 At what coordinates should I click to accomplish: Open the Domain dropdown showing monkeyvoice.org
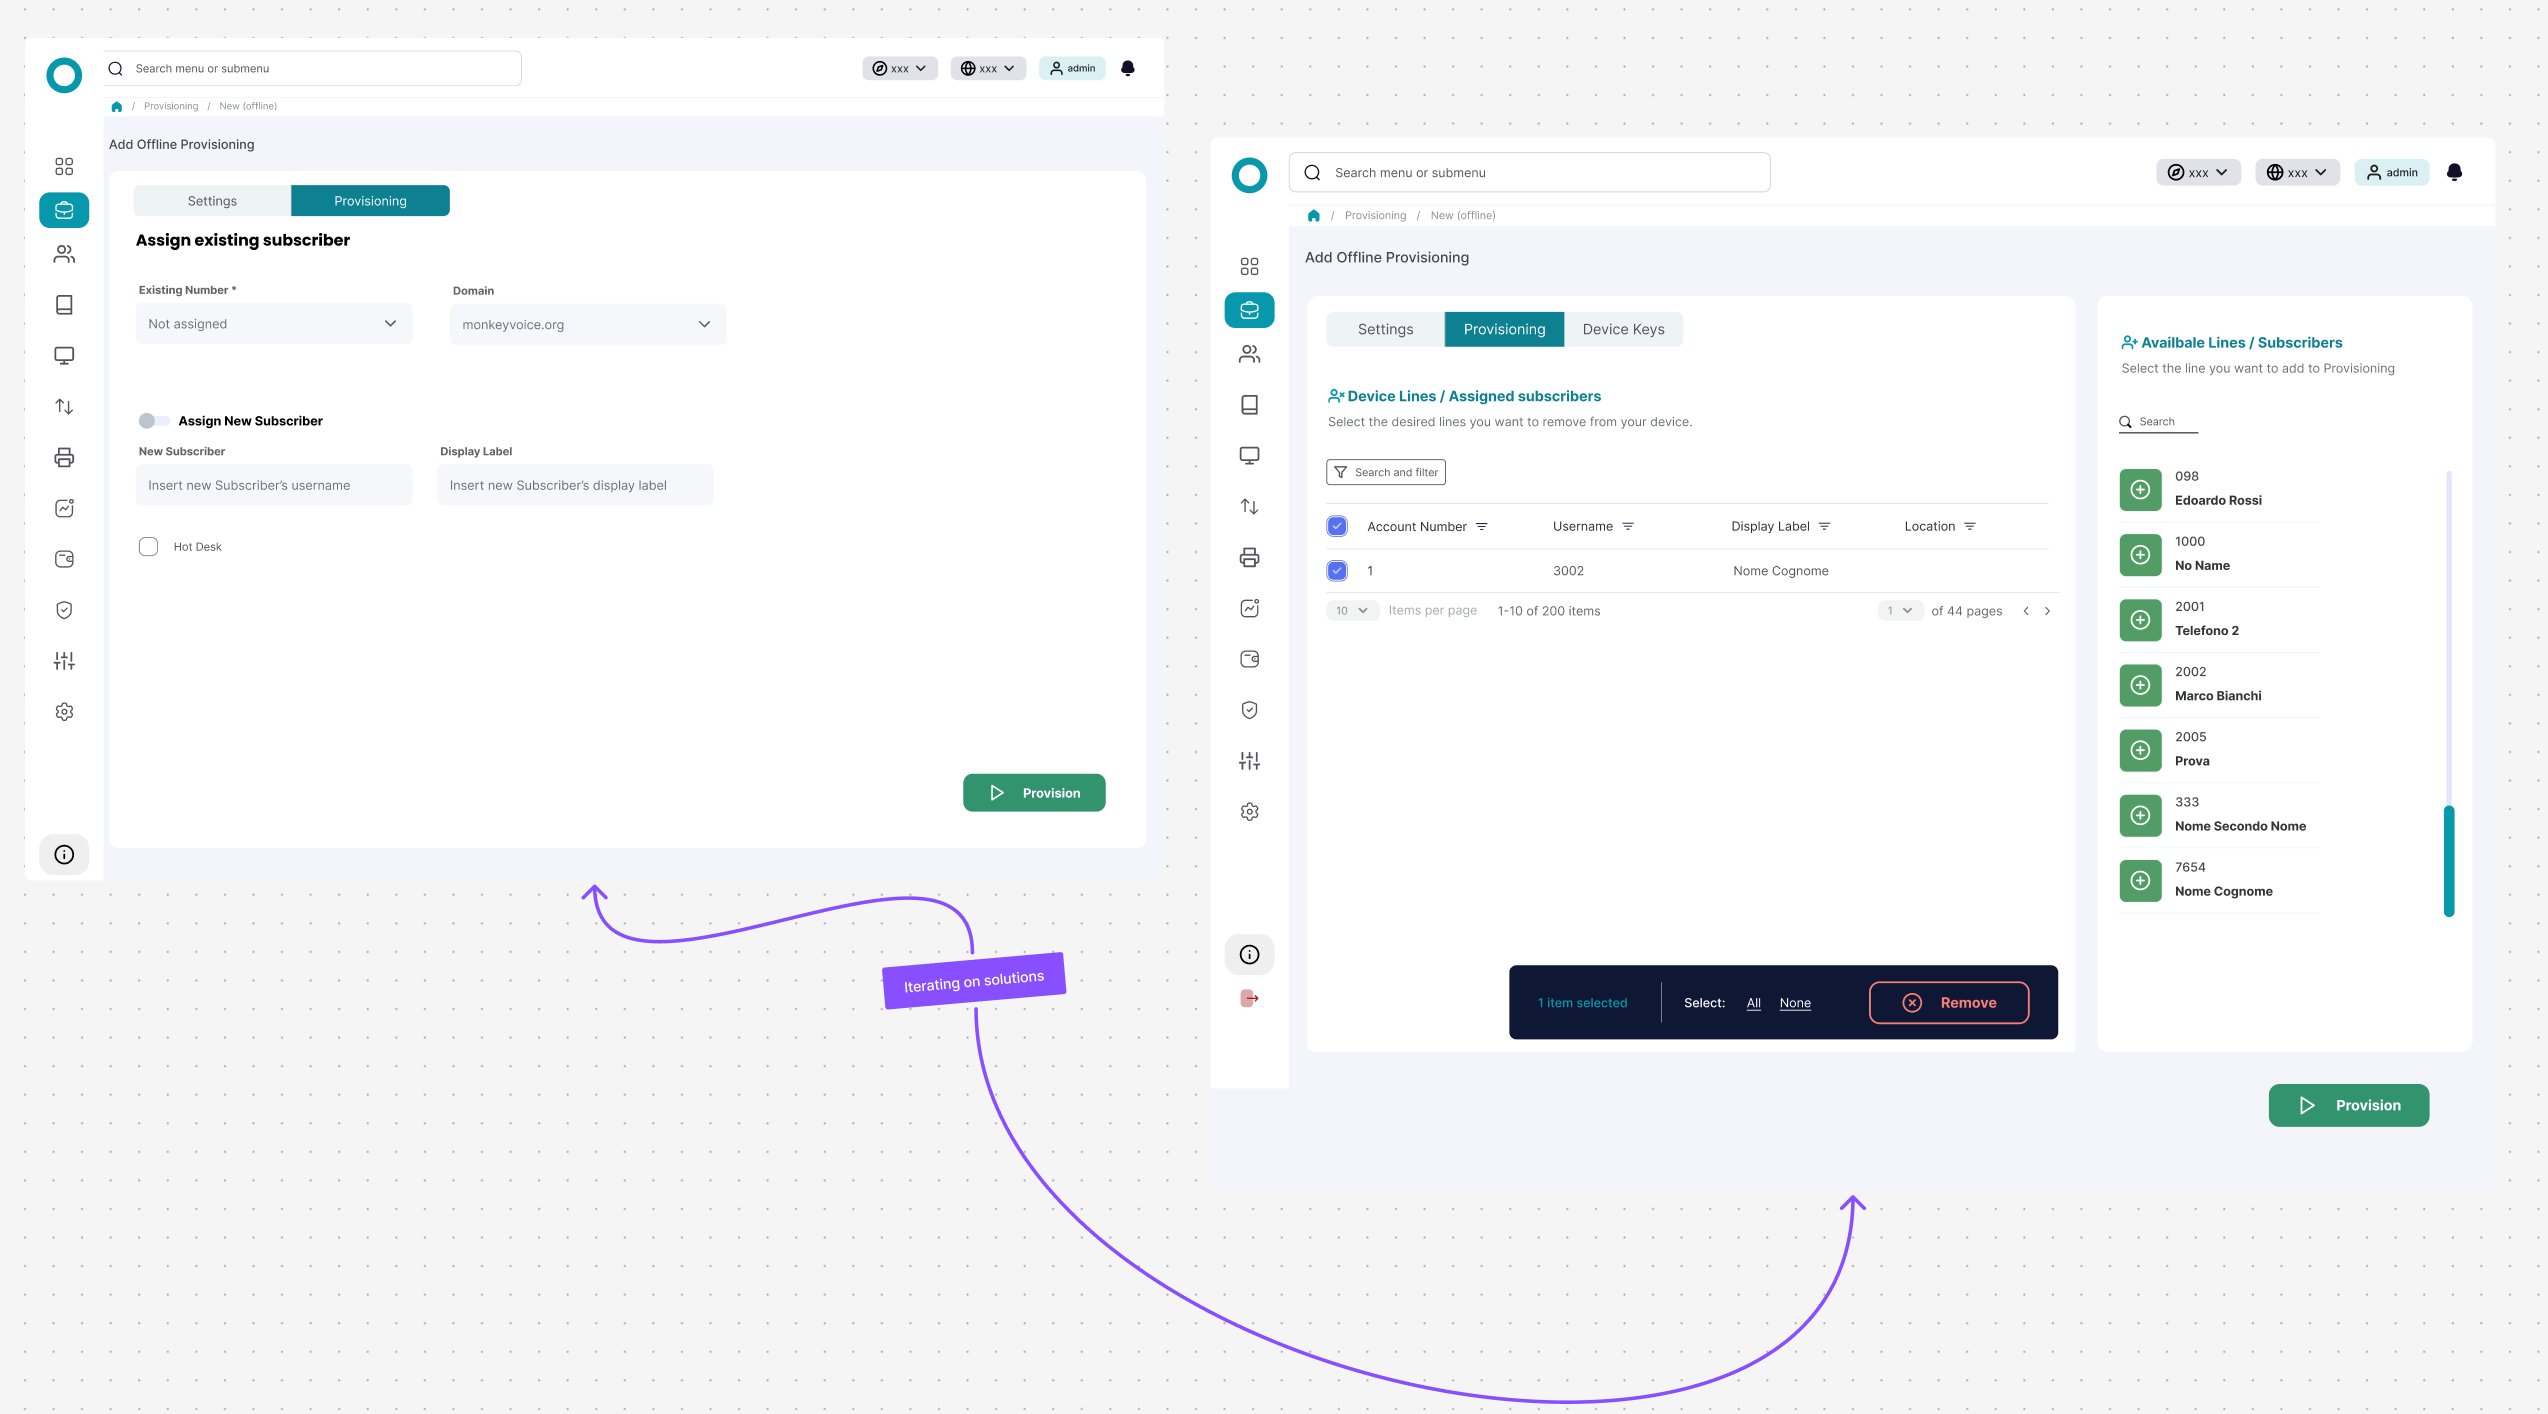588,324
